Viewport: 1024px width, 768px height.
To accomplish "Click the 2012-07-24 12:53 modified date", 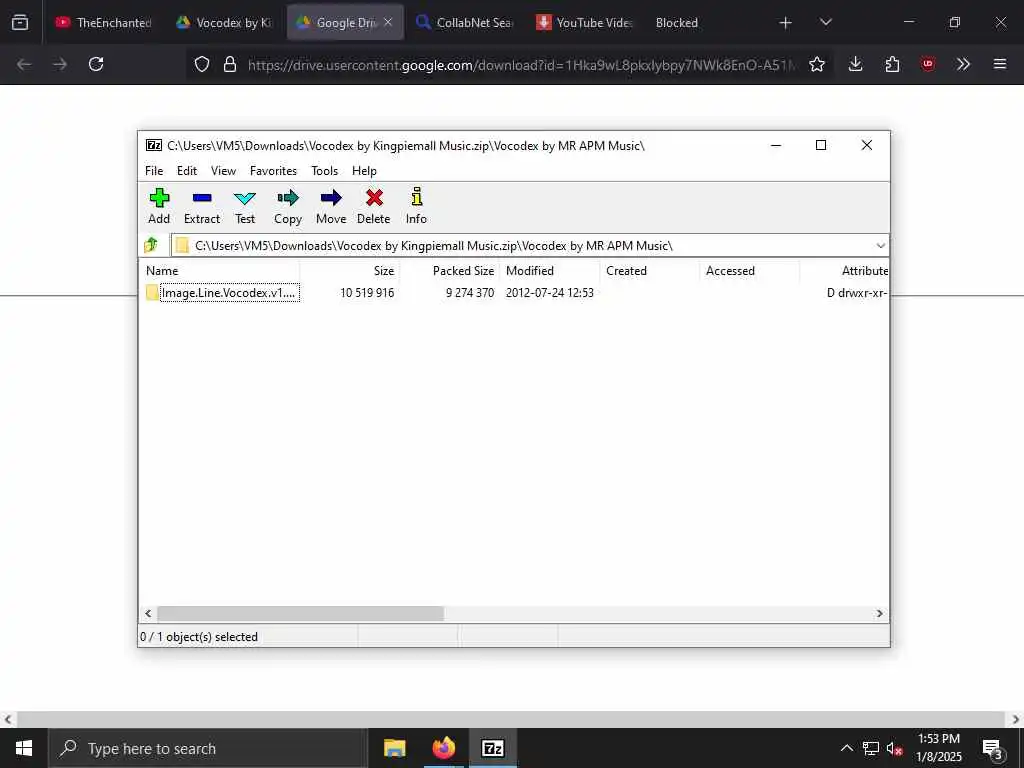I will point(549,293).
